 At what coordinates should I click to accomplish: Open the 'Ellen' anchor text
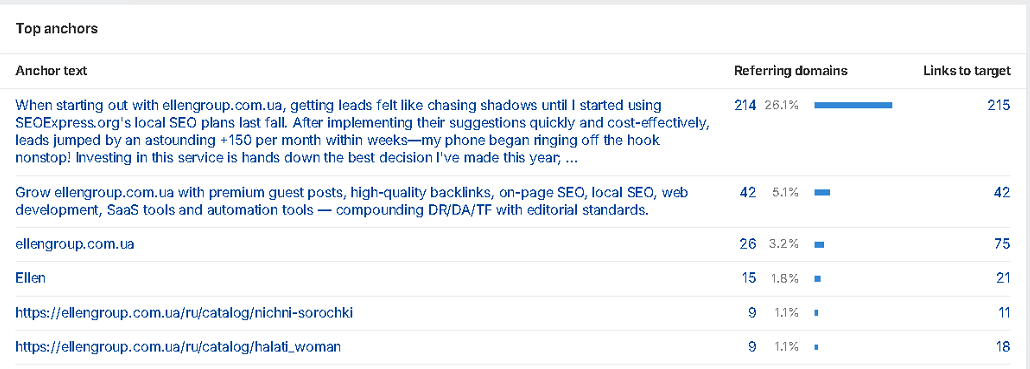click(30, 278)
